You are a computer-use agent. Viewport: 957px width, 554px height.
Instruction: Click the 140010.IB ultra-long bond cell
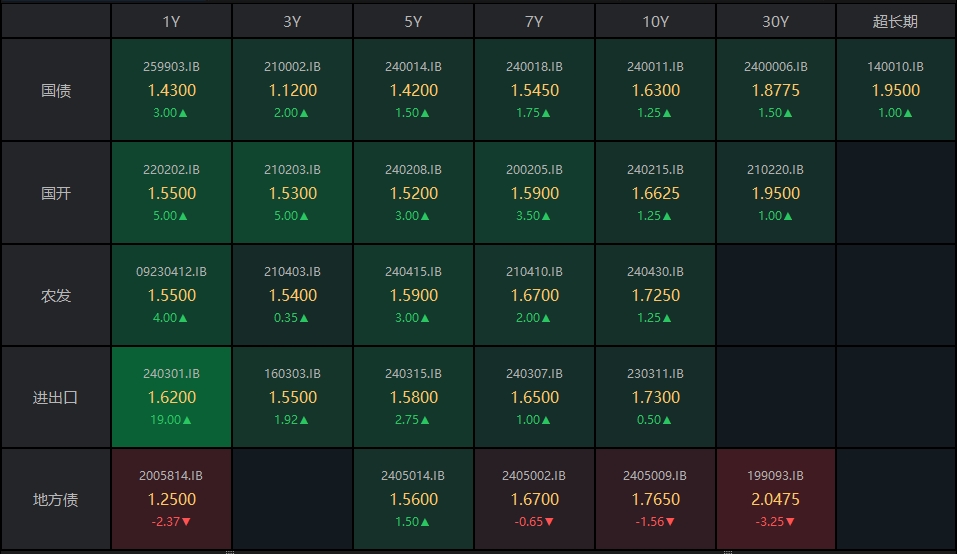click(x=895, y=90)
